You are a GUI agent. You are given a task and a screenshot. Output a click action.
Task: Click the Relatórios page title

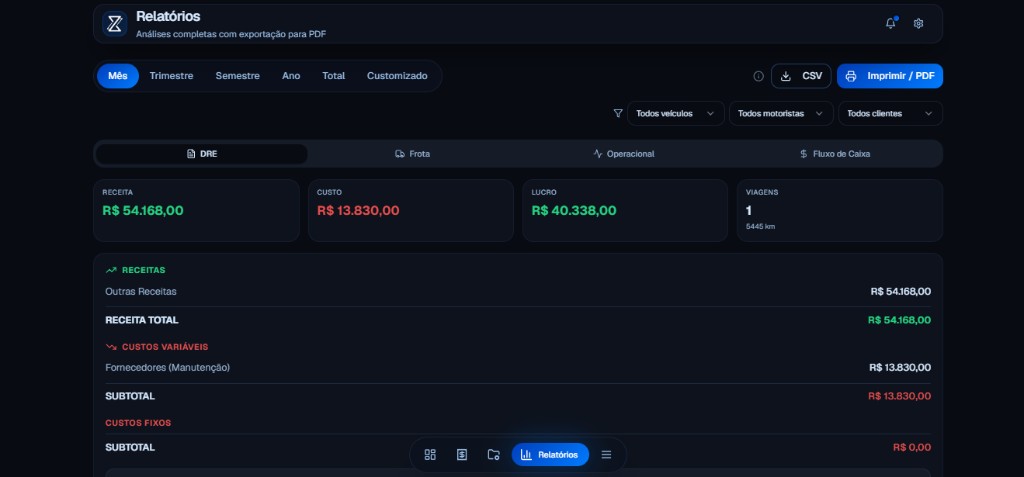(x=168, y=16)
